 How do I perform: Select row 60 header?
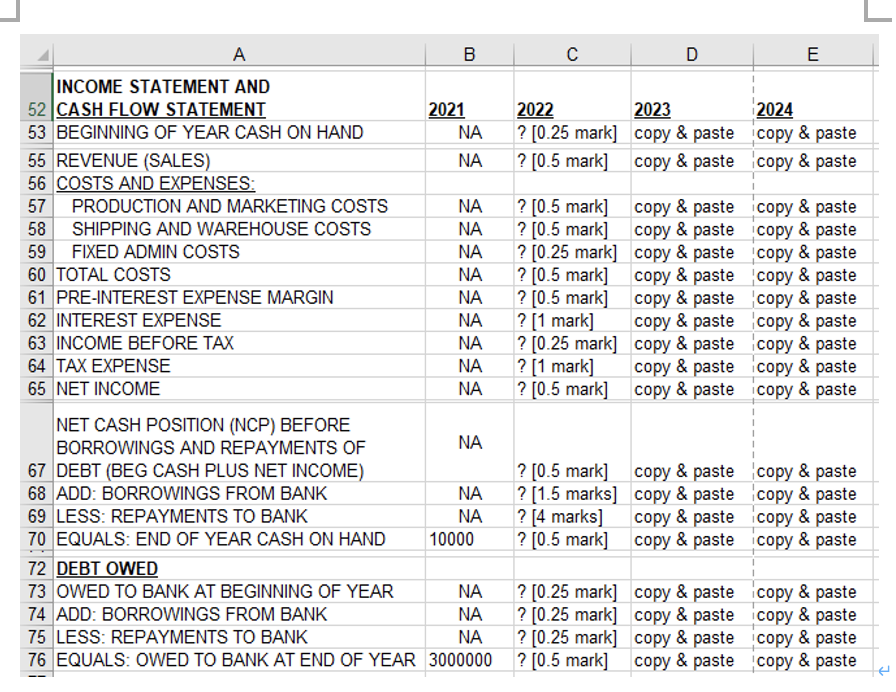point(37,275)
